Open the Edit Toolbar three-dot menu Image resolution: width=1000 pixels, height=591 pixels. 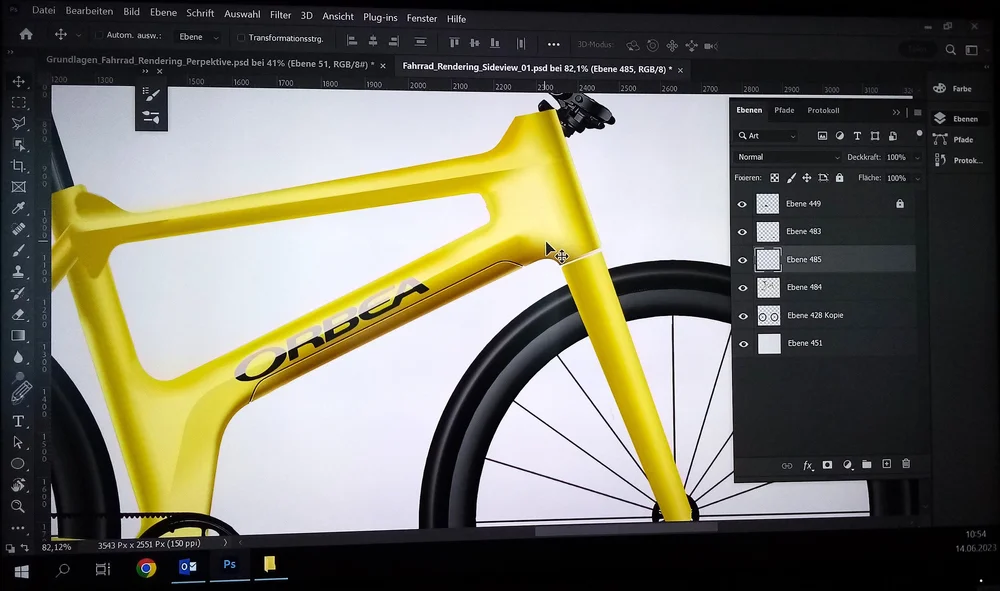[x=18, y=528]
